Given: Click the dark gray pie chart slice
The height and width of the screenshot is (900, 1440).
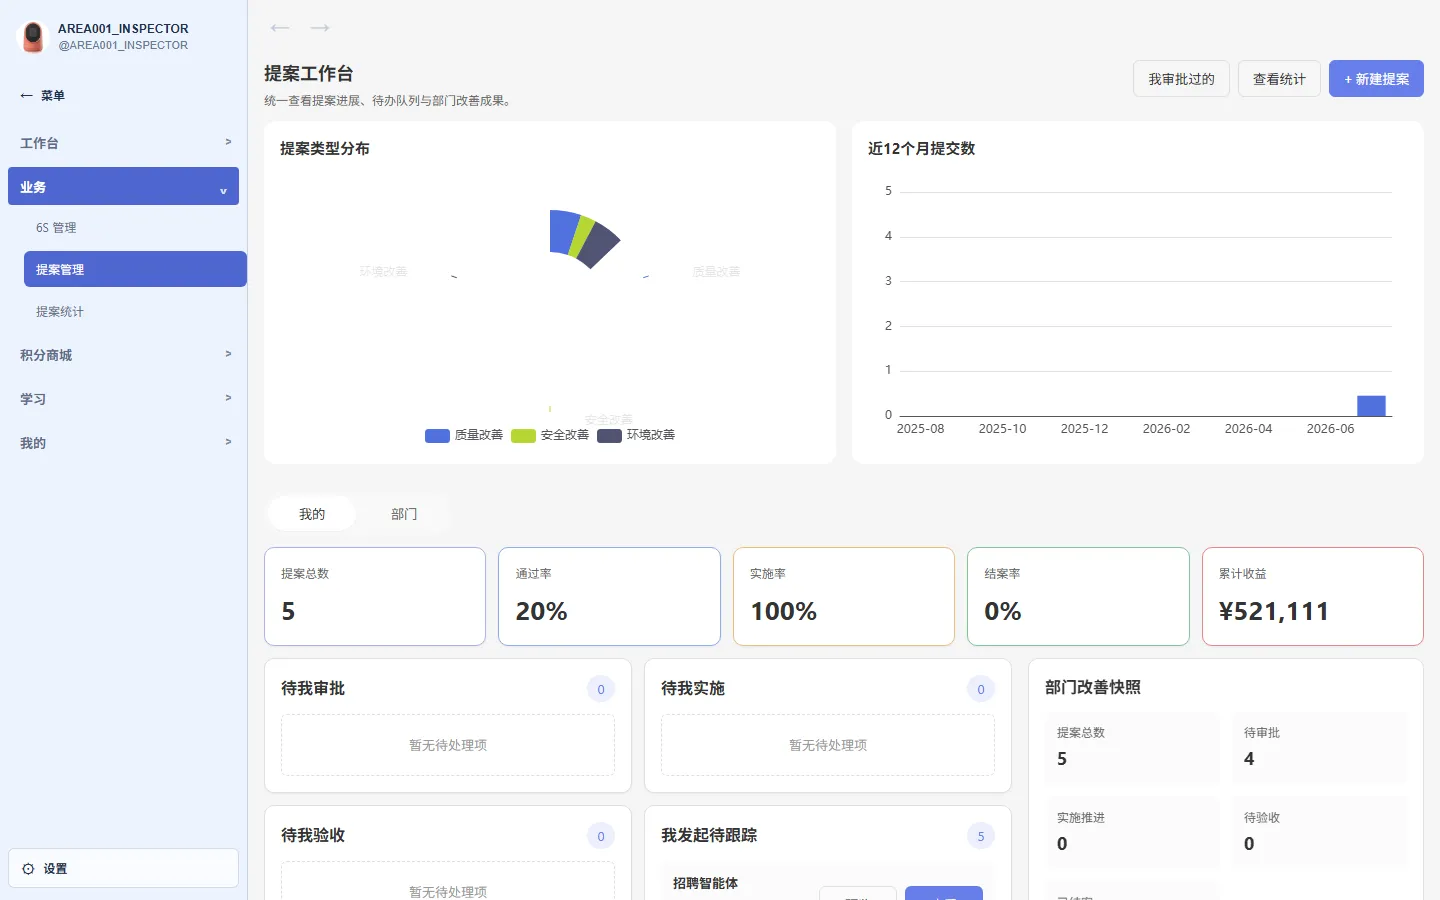Looking at the screenshot, I should pyautogui.click(x=597, y=244).
